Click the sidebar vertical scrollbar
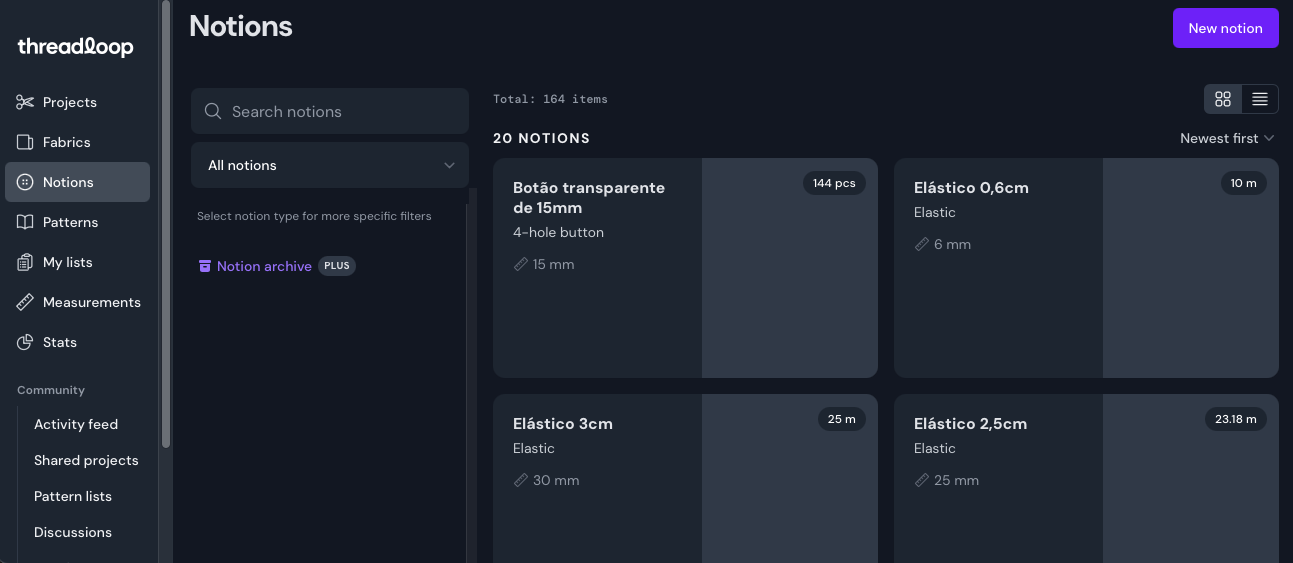 click(x=166, y=220)
